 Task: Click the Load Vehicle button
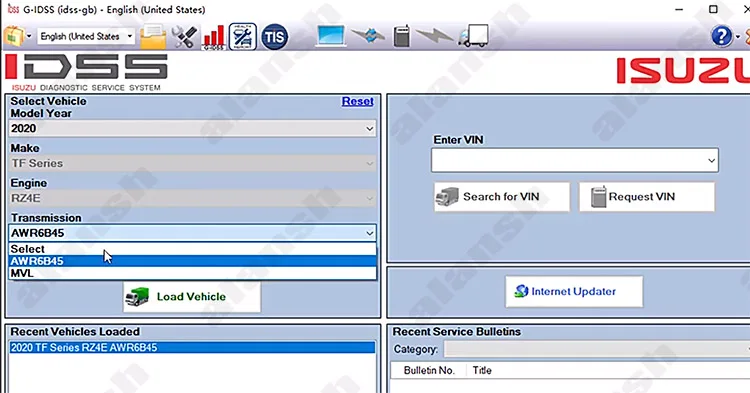[192, 296]
